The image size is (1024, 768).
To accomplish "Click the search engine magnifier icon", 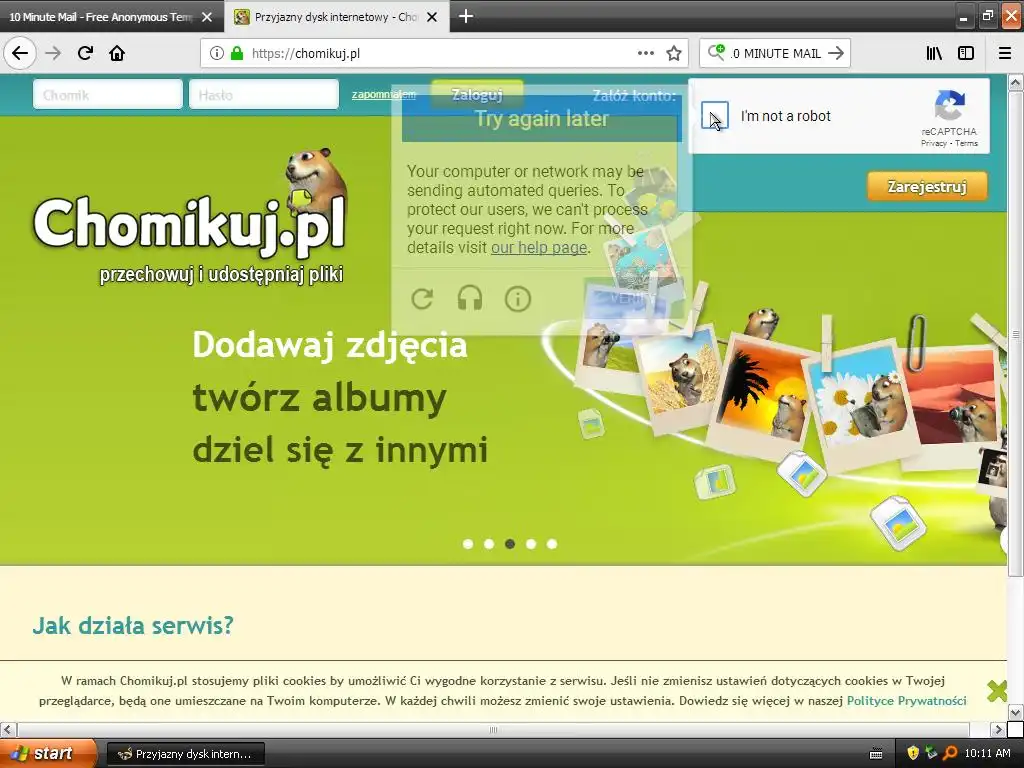I will [x=716, y=53].
